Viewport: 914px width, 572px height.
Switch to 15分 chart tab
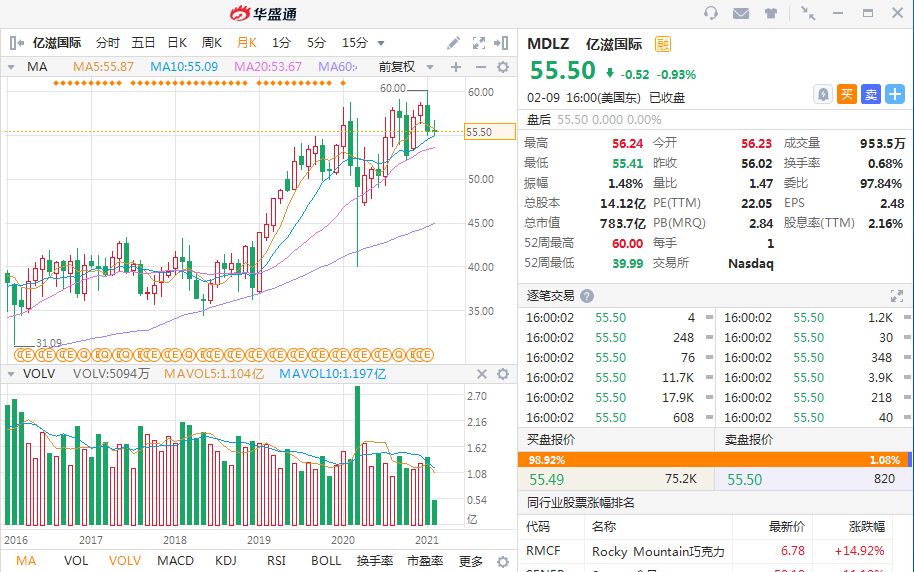(x=355, y=43)
